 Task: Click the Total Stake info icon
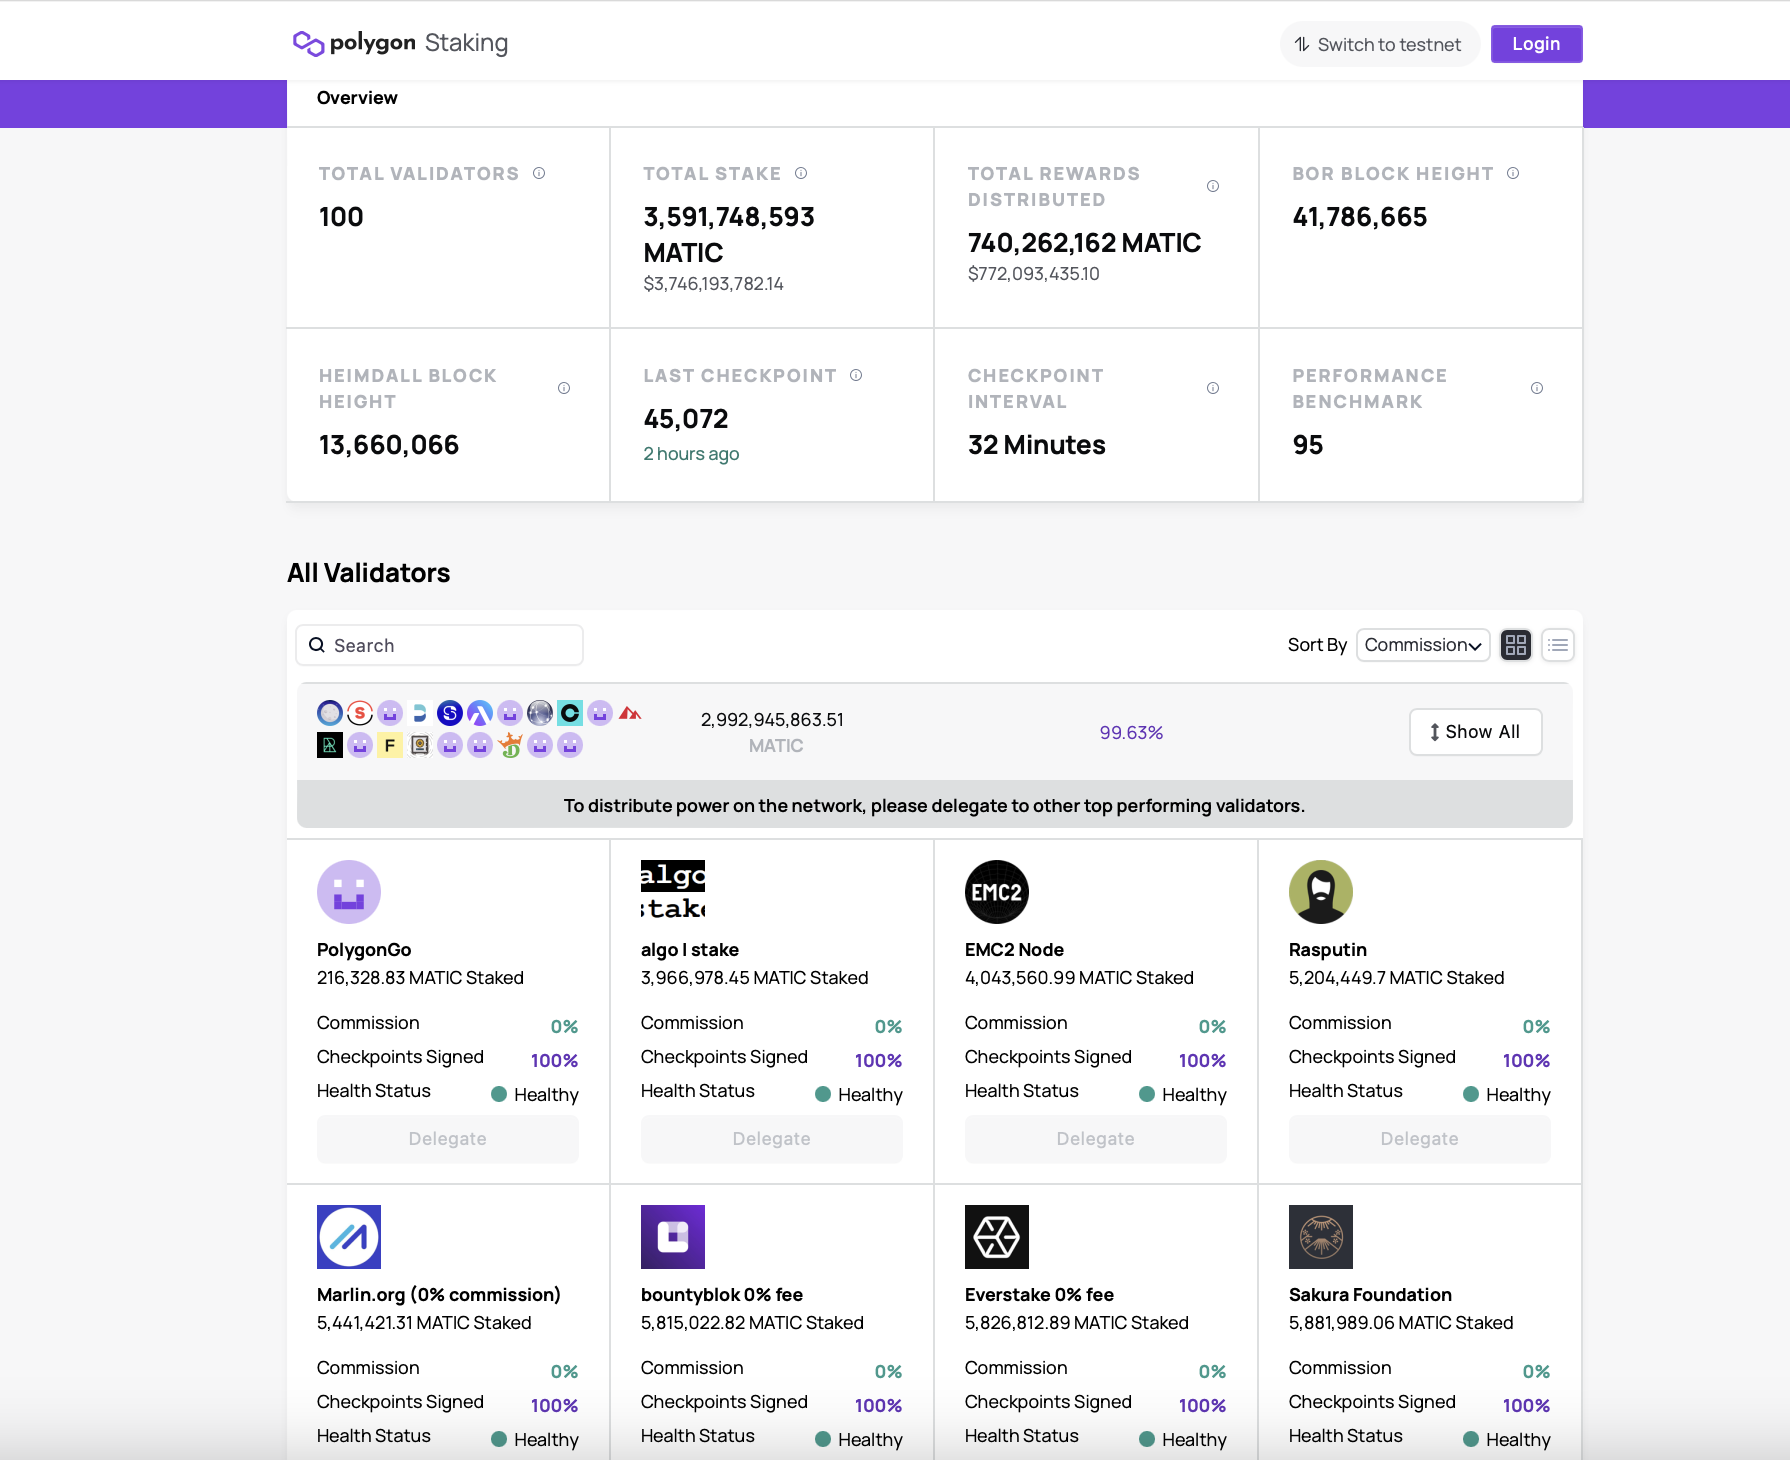click(x=801, y=173)
